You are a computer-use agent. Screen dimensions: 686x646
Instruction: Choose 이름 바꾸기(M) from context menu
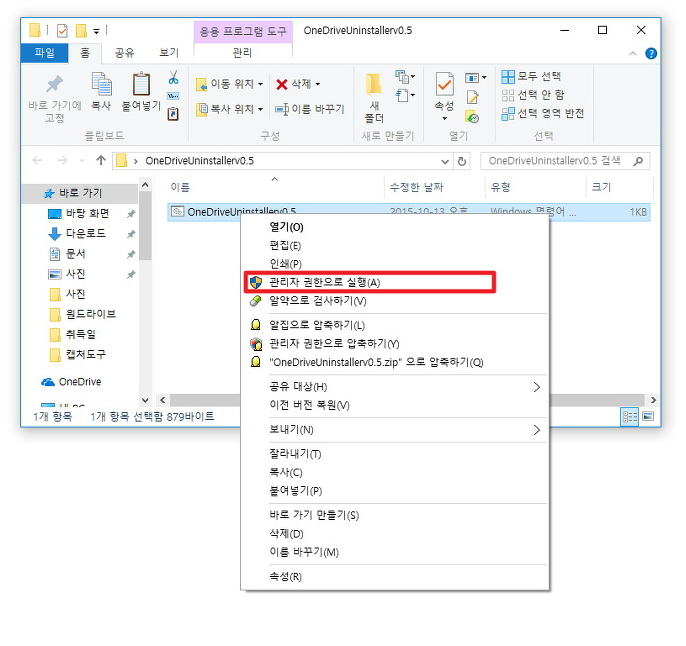coord(395,552)
